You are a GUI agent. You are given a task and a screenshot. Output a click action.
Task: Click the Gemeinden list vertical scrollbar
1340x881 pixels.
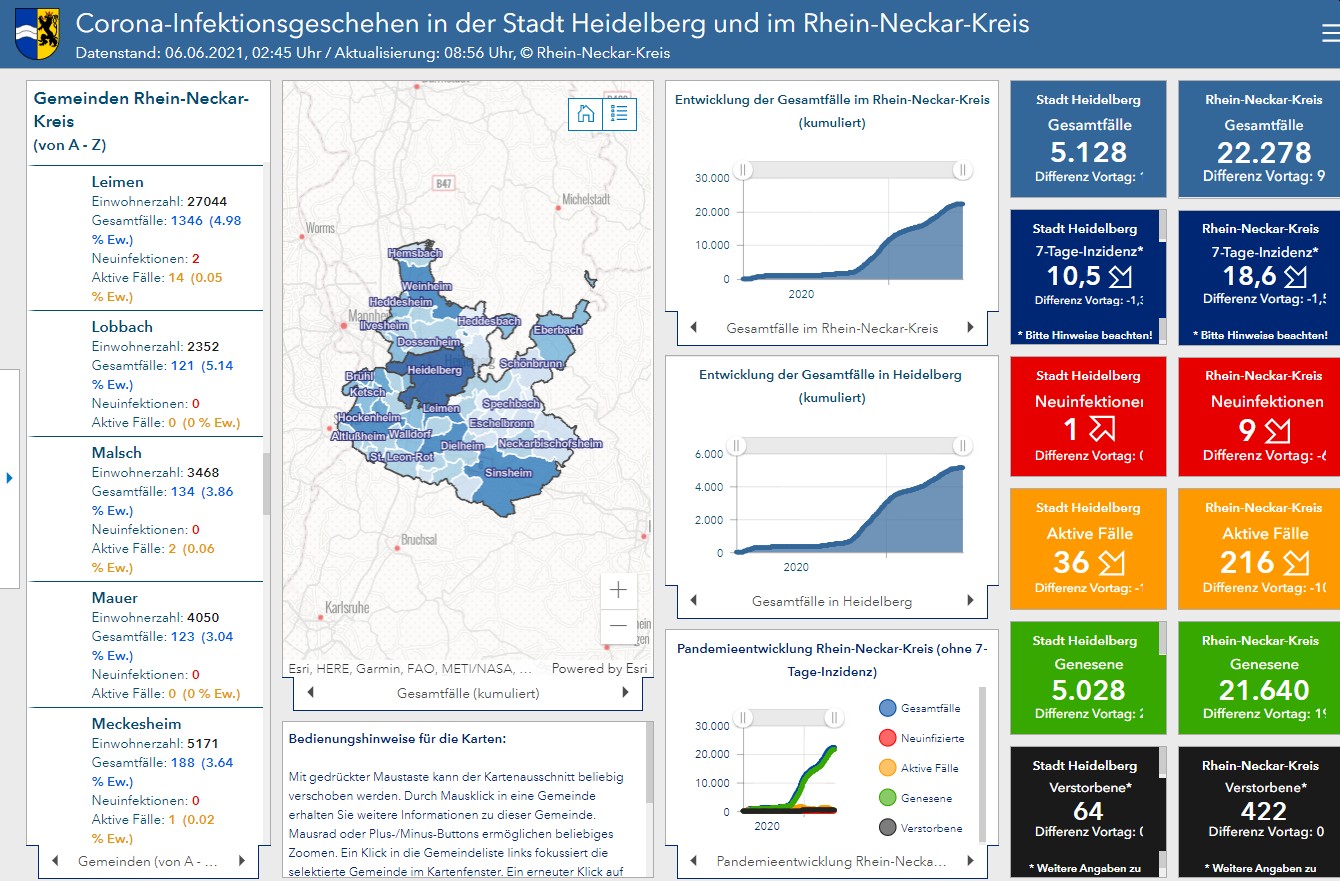[x=266, y=483]
